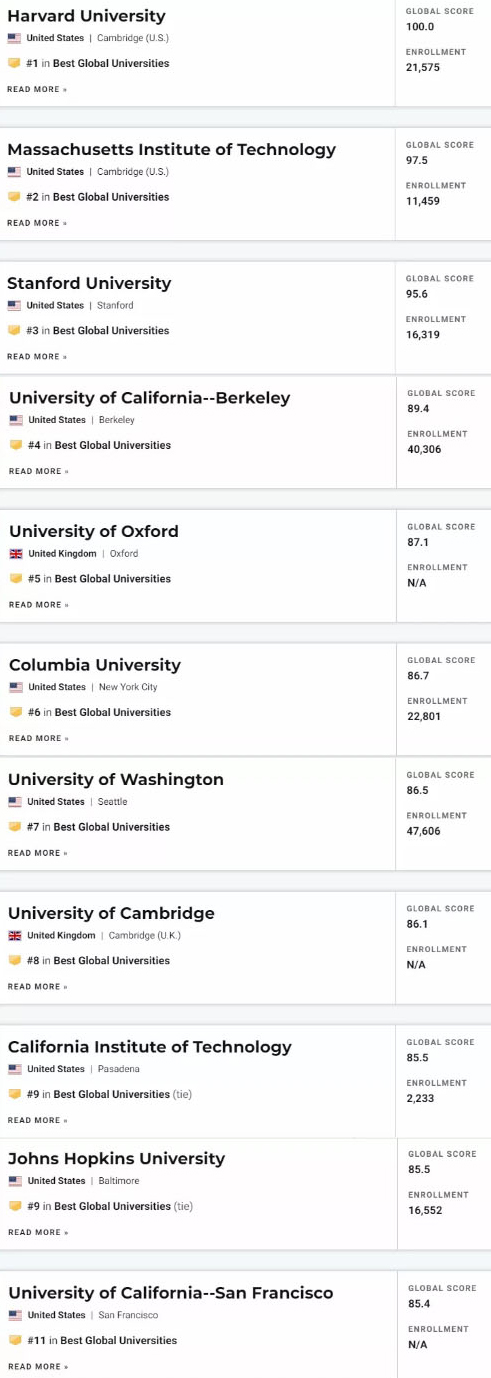The height and width of the screenshot is (1378, 491).
Task: Select Read More under University of Washington
Action: click(38, 853)
